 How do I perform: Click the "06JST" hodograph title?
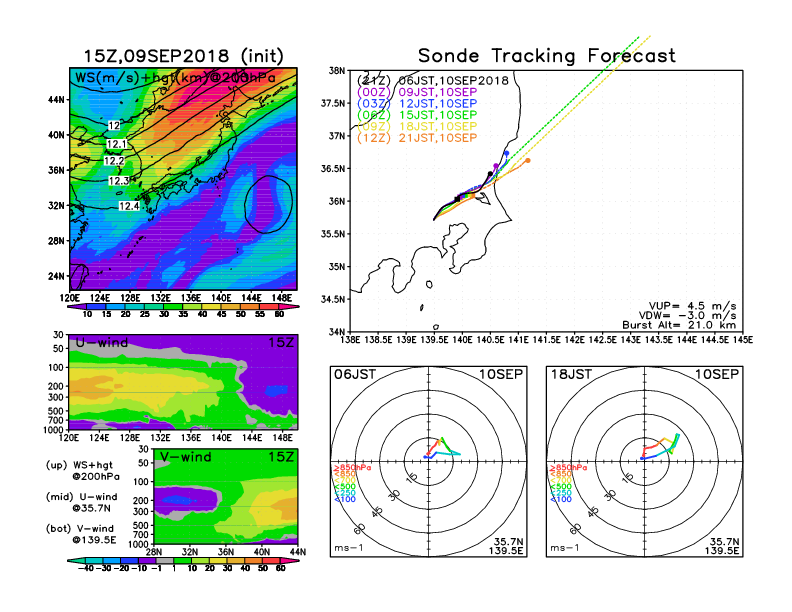pyautogui.click(x=355, y=374)
